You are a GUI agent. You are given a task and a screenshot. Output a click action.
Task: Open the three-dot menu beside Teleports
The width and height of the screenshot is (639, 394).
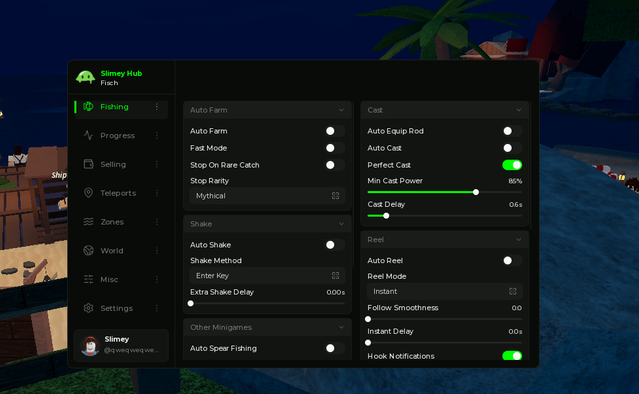(x=157, y=193)
